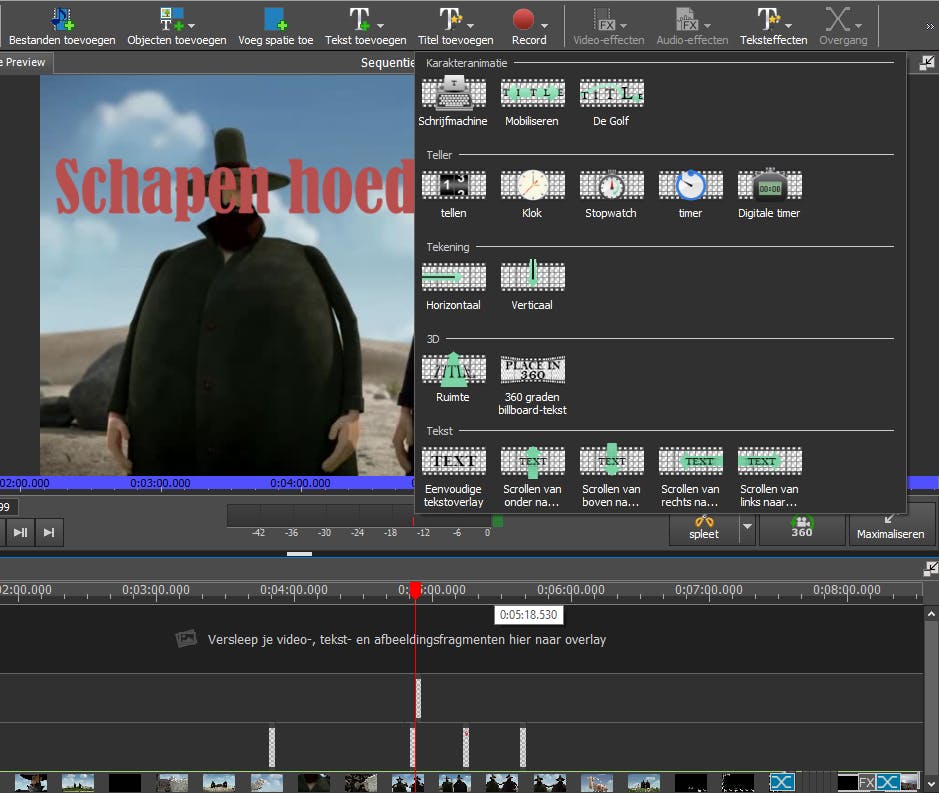Click the play/pause step button
The height and width of the screenshot is (793, 939).
[20, 532]
